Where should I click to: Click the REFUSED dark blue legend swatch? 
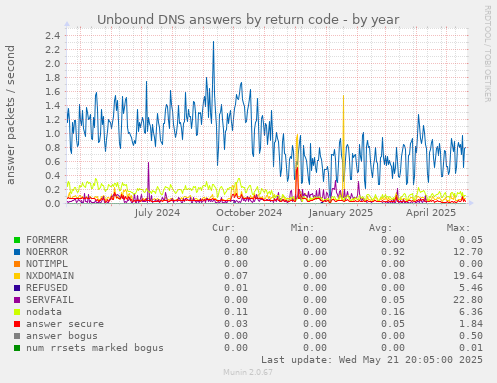(17, 288)
